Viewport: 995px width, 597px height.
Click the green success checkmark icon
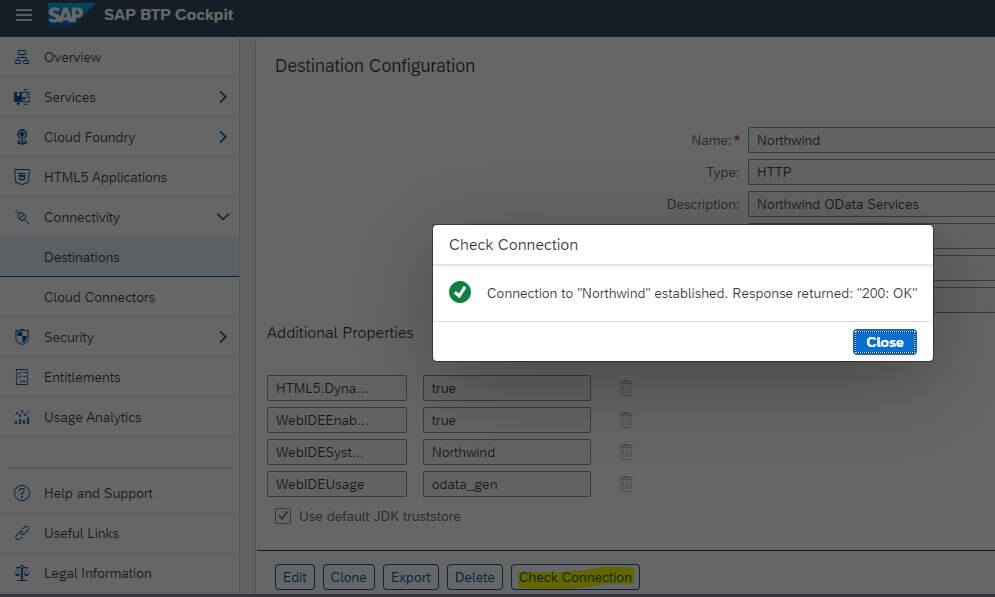[460, 292]
